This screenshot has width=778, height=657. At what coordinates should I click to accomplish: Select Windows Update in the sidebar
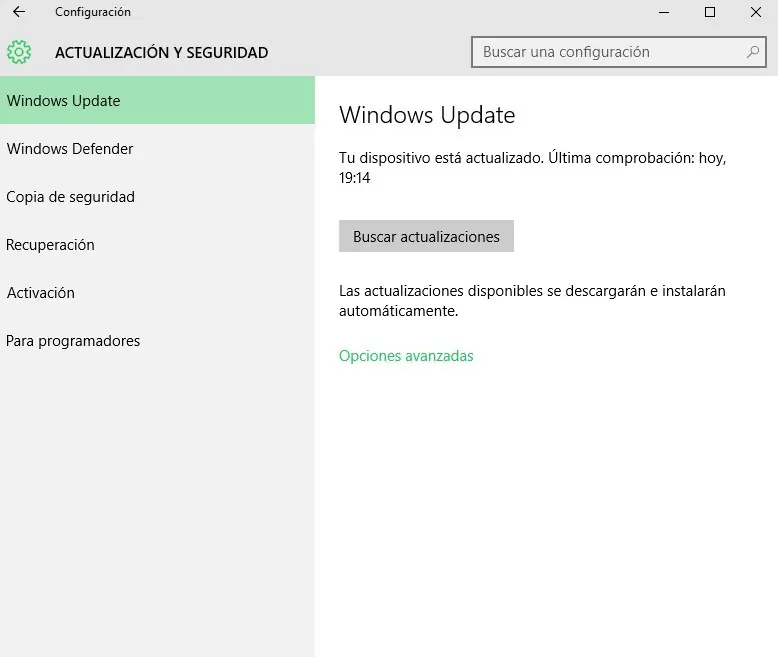(x=157, y=100)
